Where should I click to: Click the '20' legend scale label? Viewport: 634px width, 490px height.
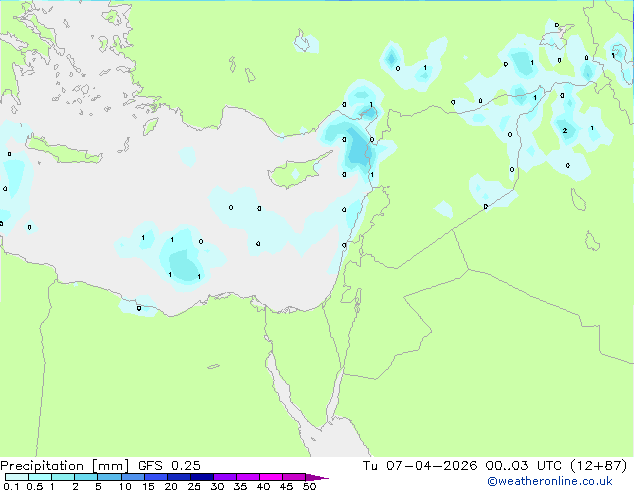171,486
